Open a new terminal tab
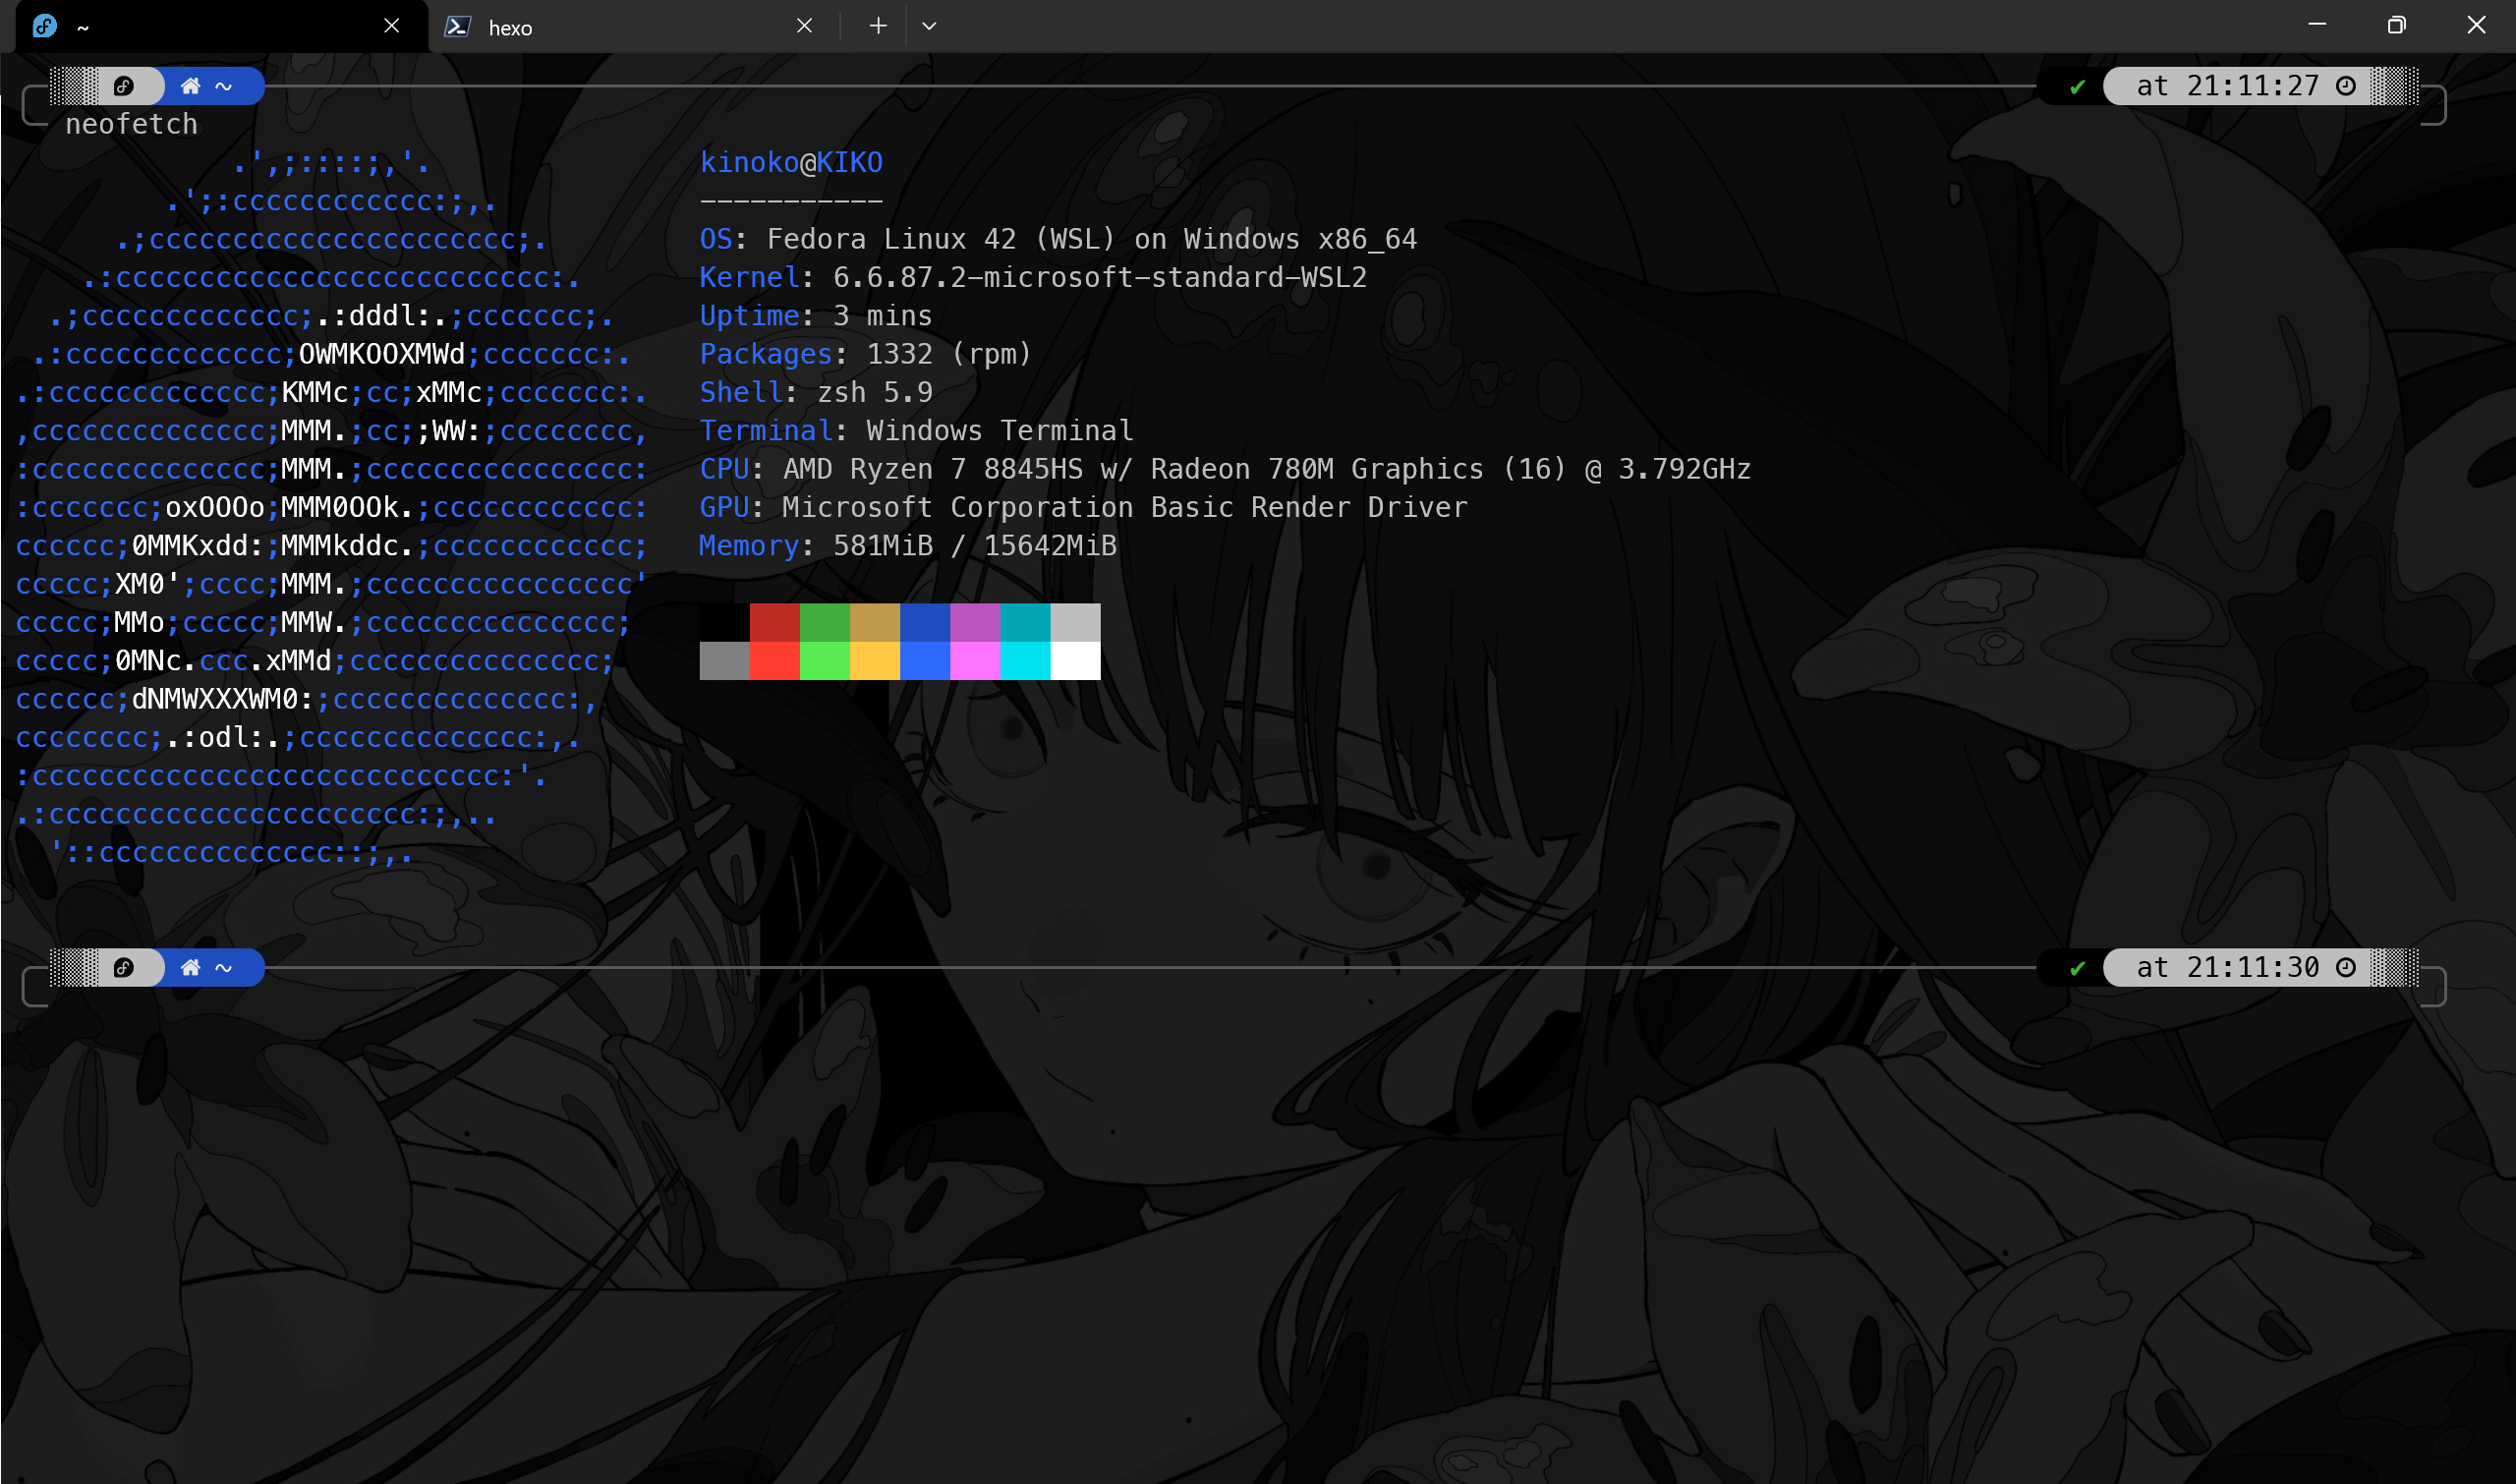 pyautogui.click(x=878, y=26)
